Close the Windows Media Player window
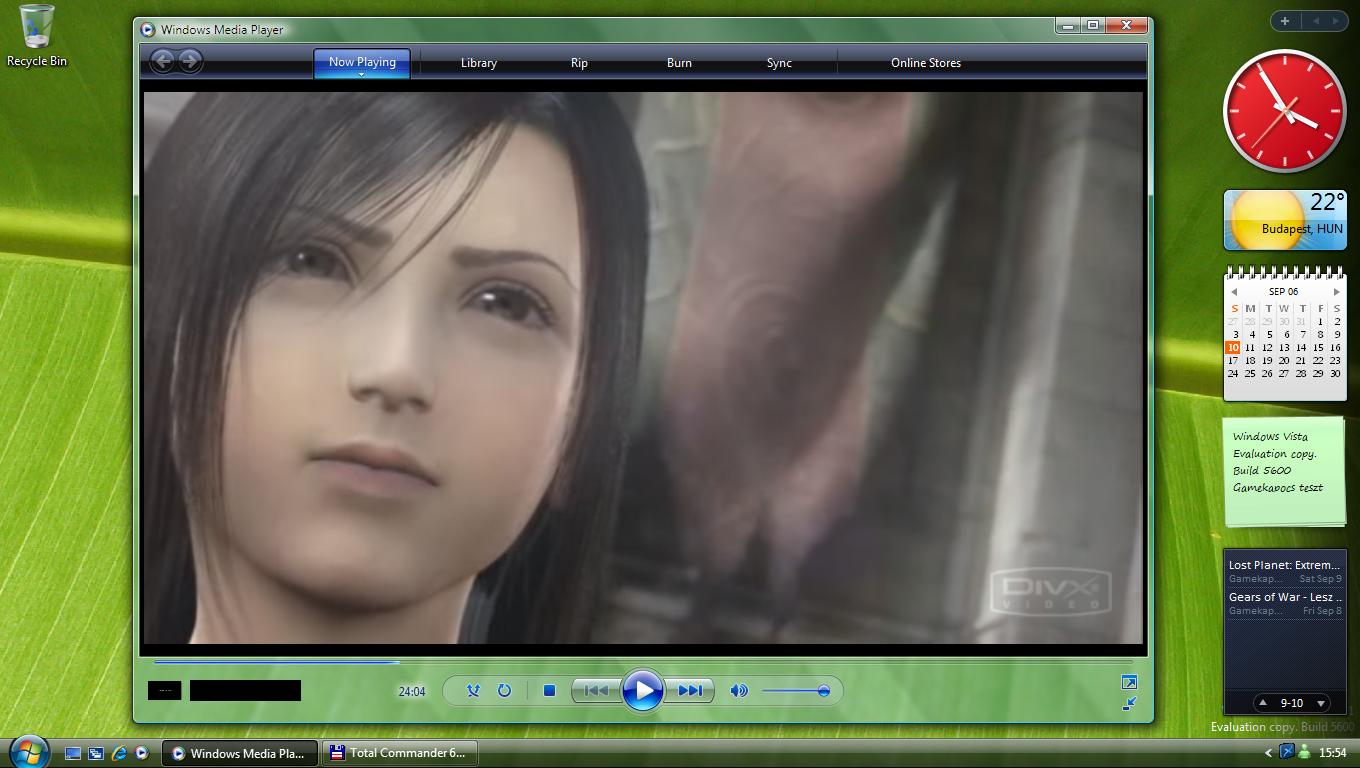Image resolution: width=1360 pixels, height=768 pixels. (1126, 25)
